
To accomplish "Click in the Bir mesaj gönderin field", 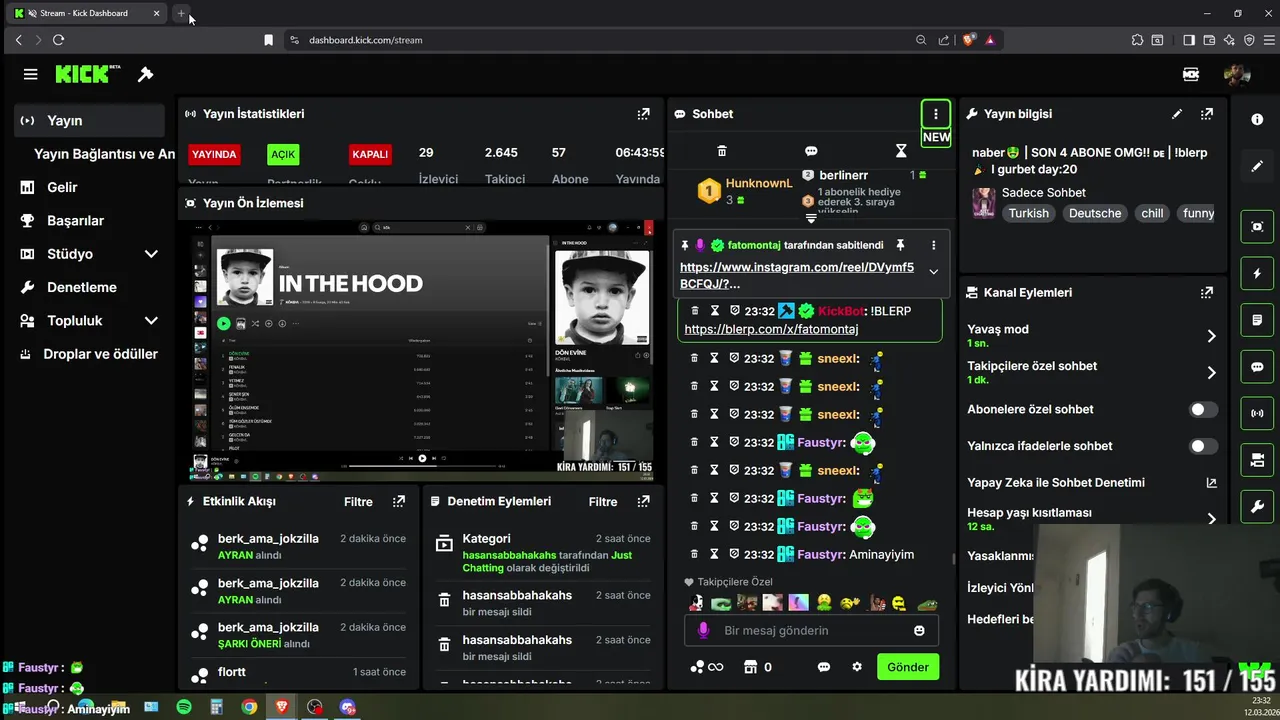I will tap(810, 631).
